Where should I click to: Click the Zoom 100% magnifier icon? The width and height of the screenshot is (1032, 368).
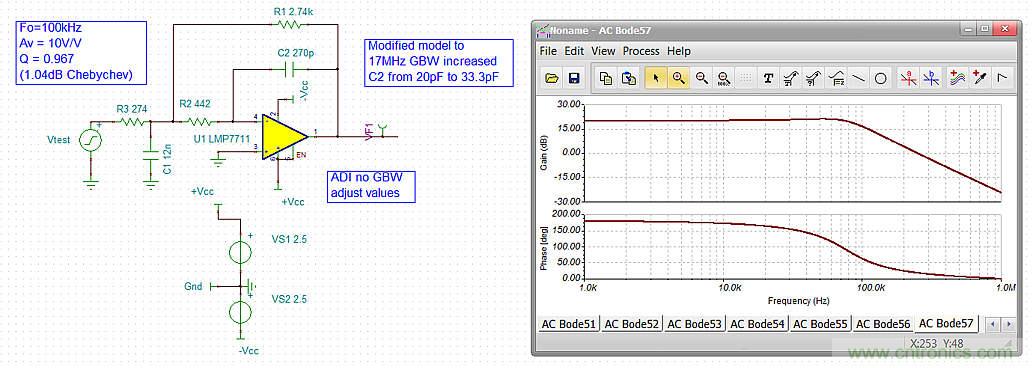[x=724, y=78]
